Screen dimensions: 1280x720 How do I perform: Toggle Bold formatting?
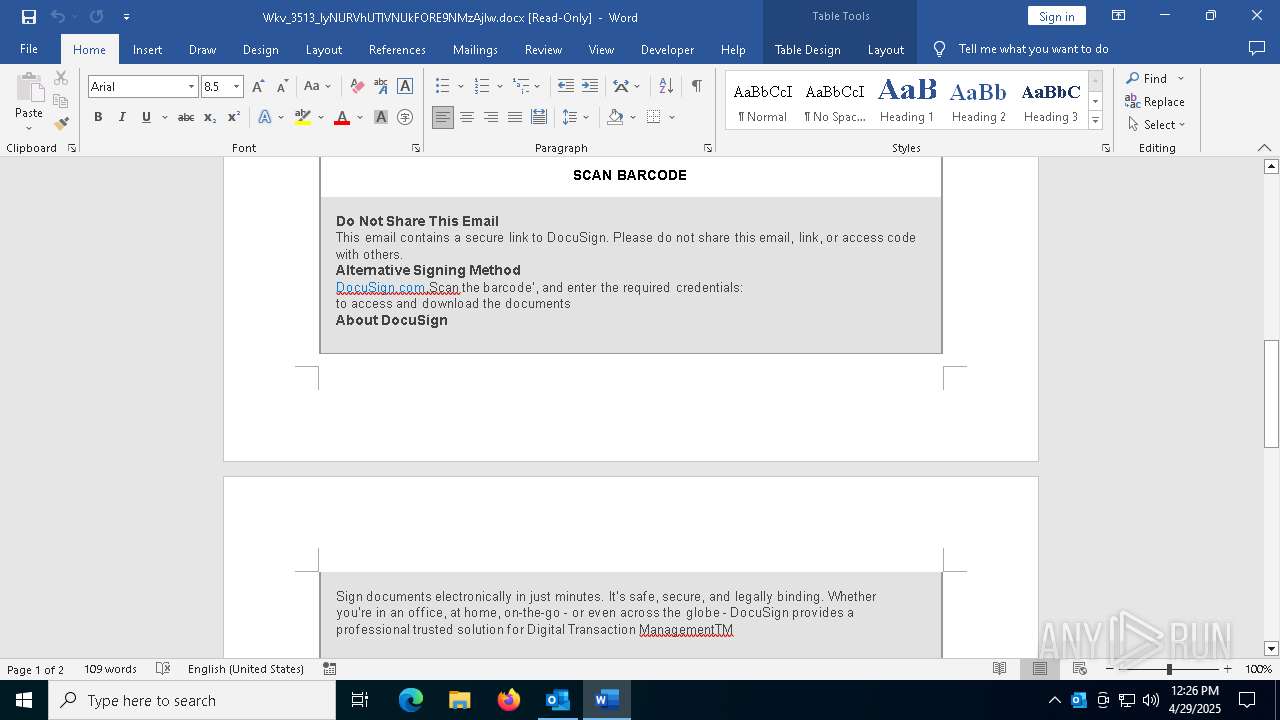[98, 117]
